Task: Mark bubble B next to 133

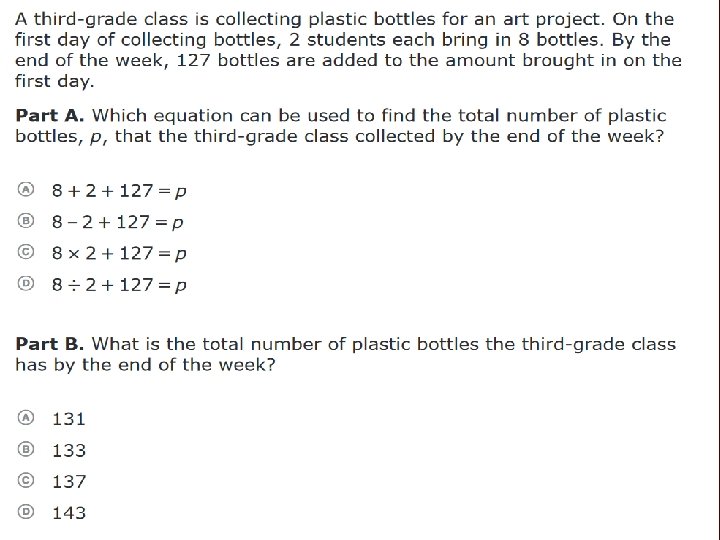Action: pos(27,449)
